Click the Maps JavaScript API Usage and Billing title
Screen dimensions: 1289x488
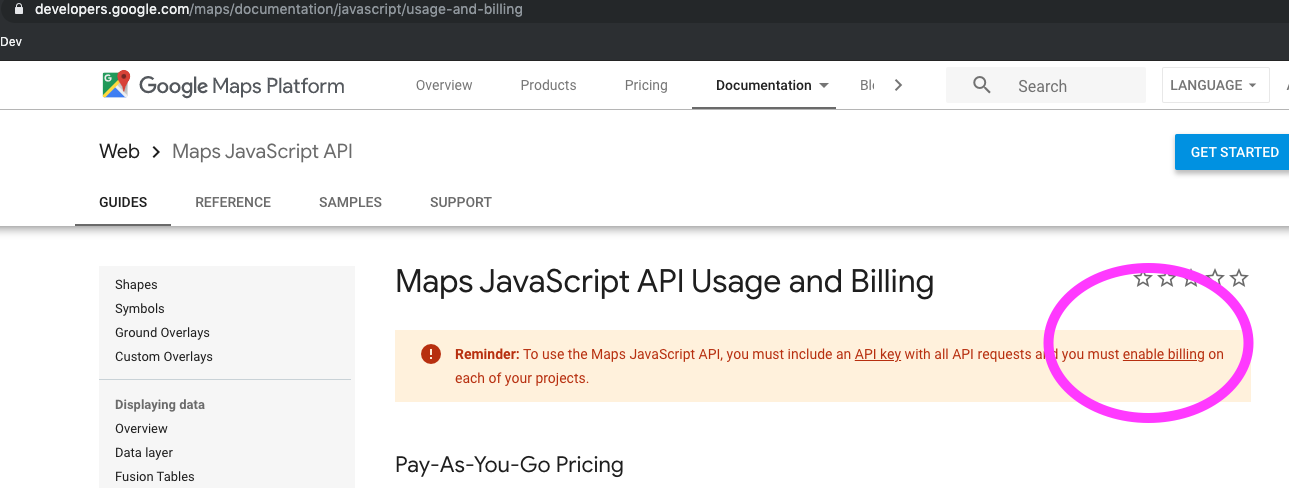(664, 282)
